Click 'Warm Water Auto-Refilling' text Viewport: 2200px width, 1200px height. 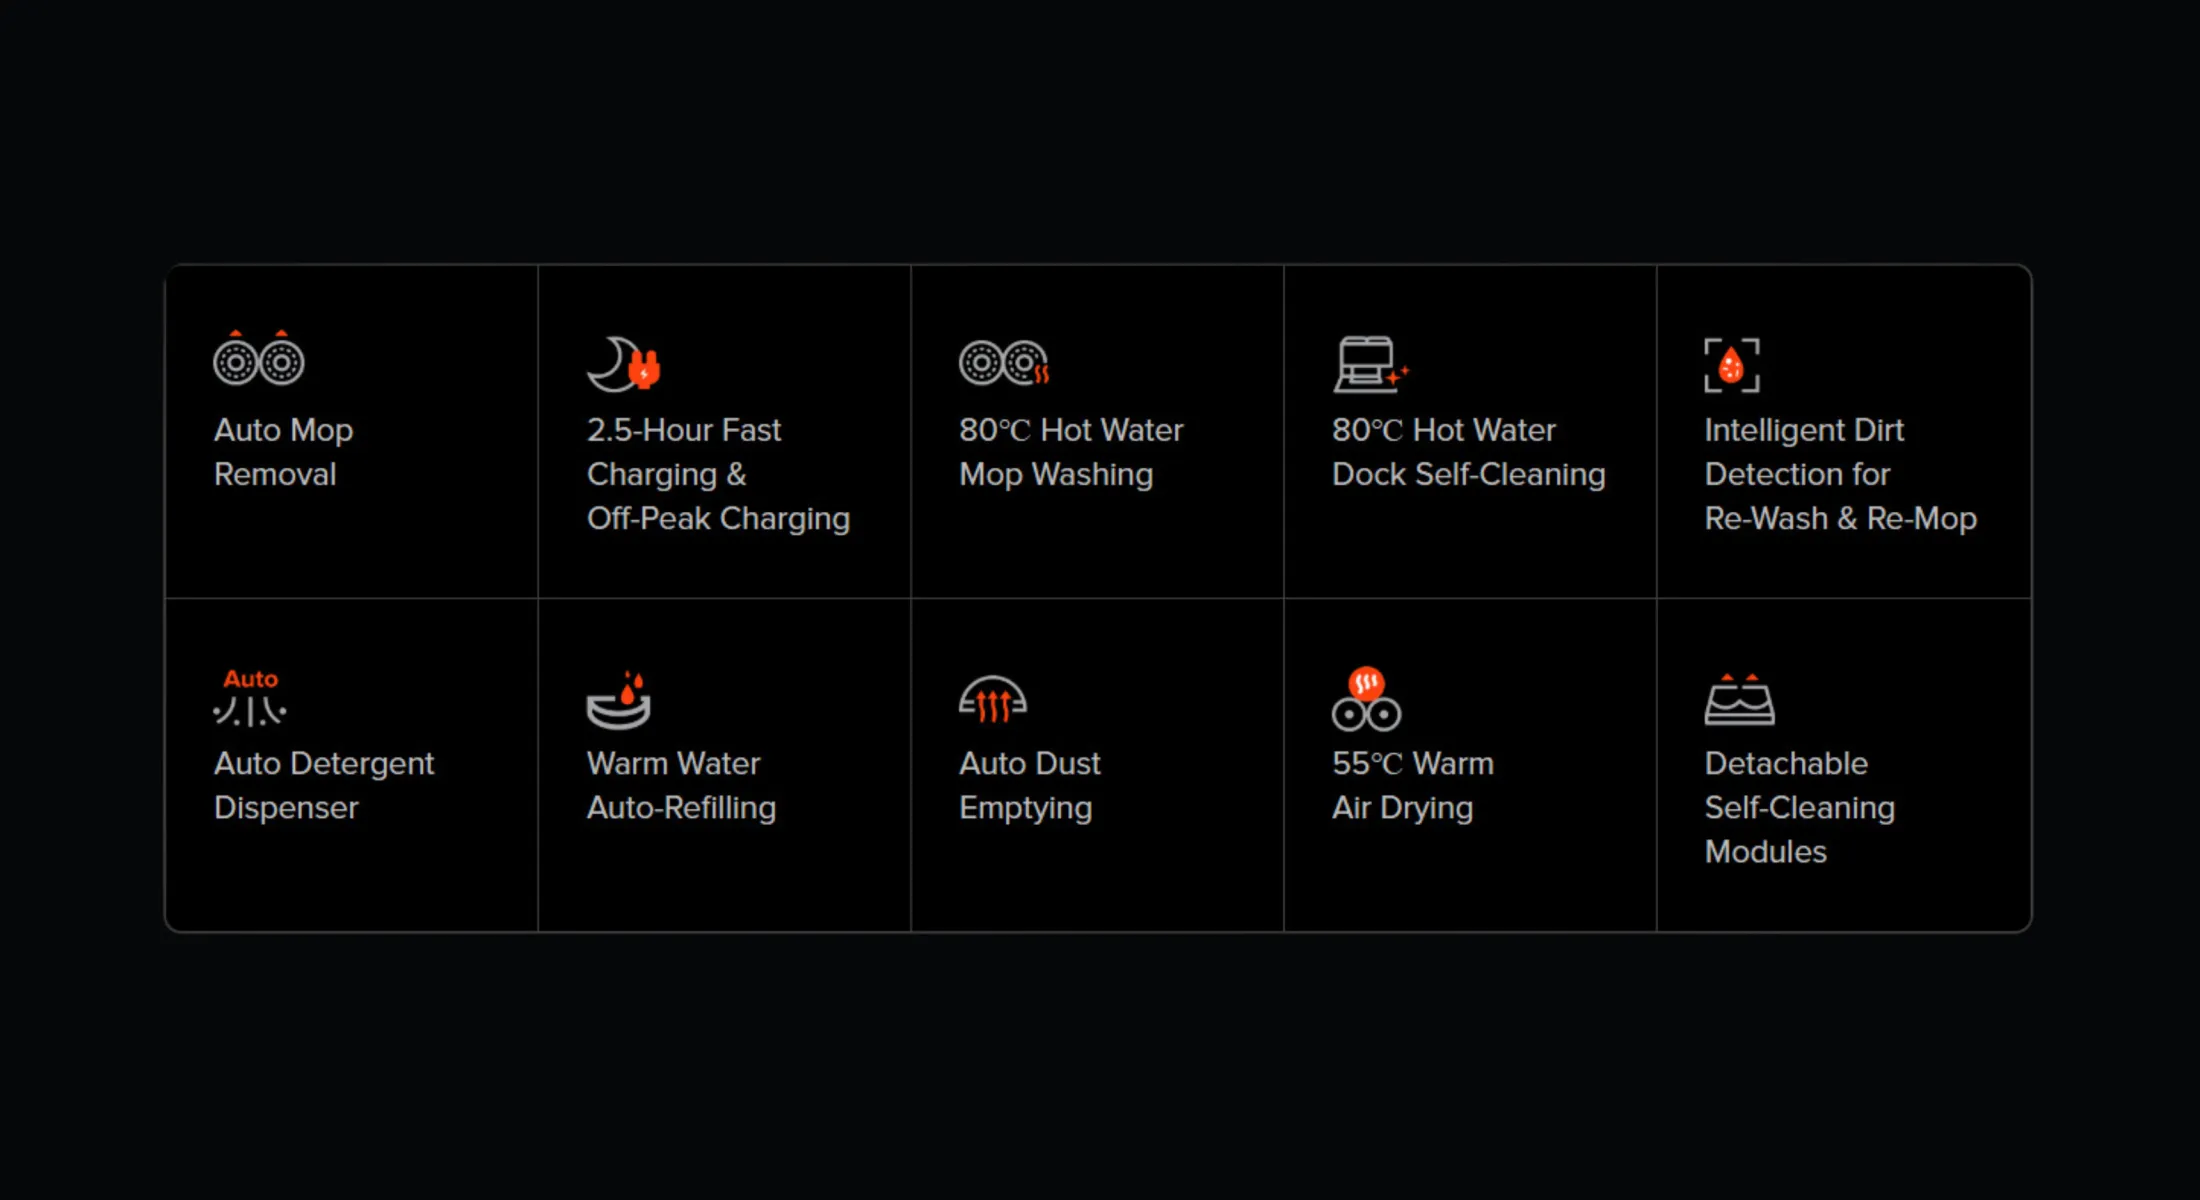pos(681,785)
